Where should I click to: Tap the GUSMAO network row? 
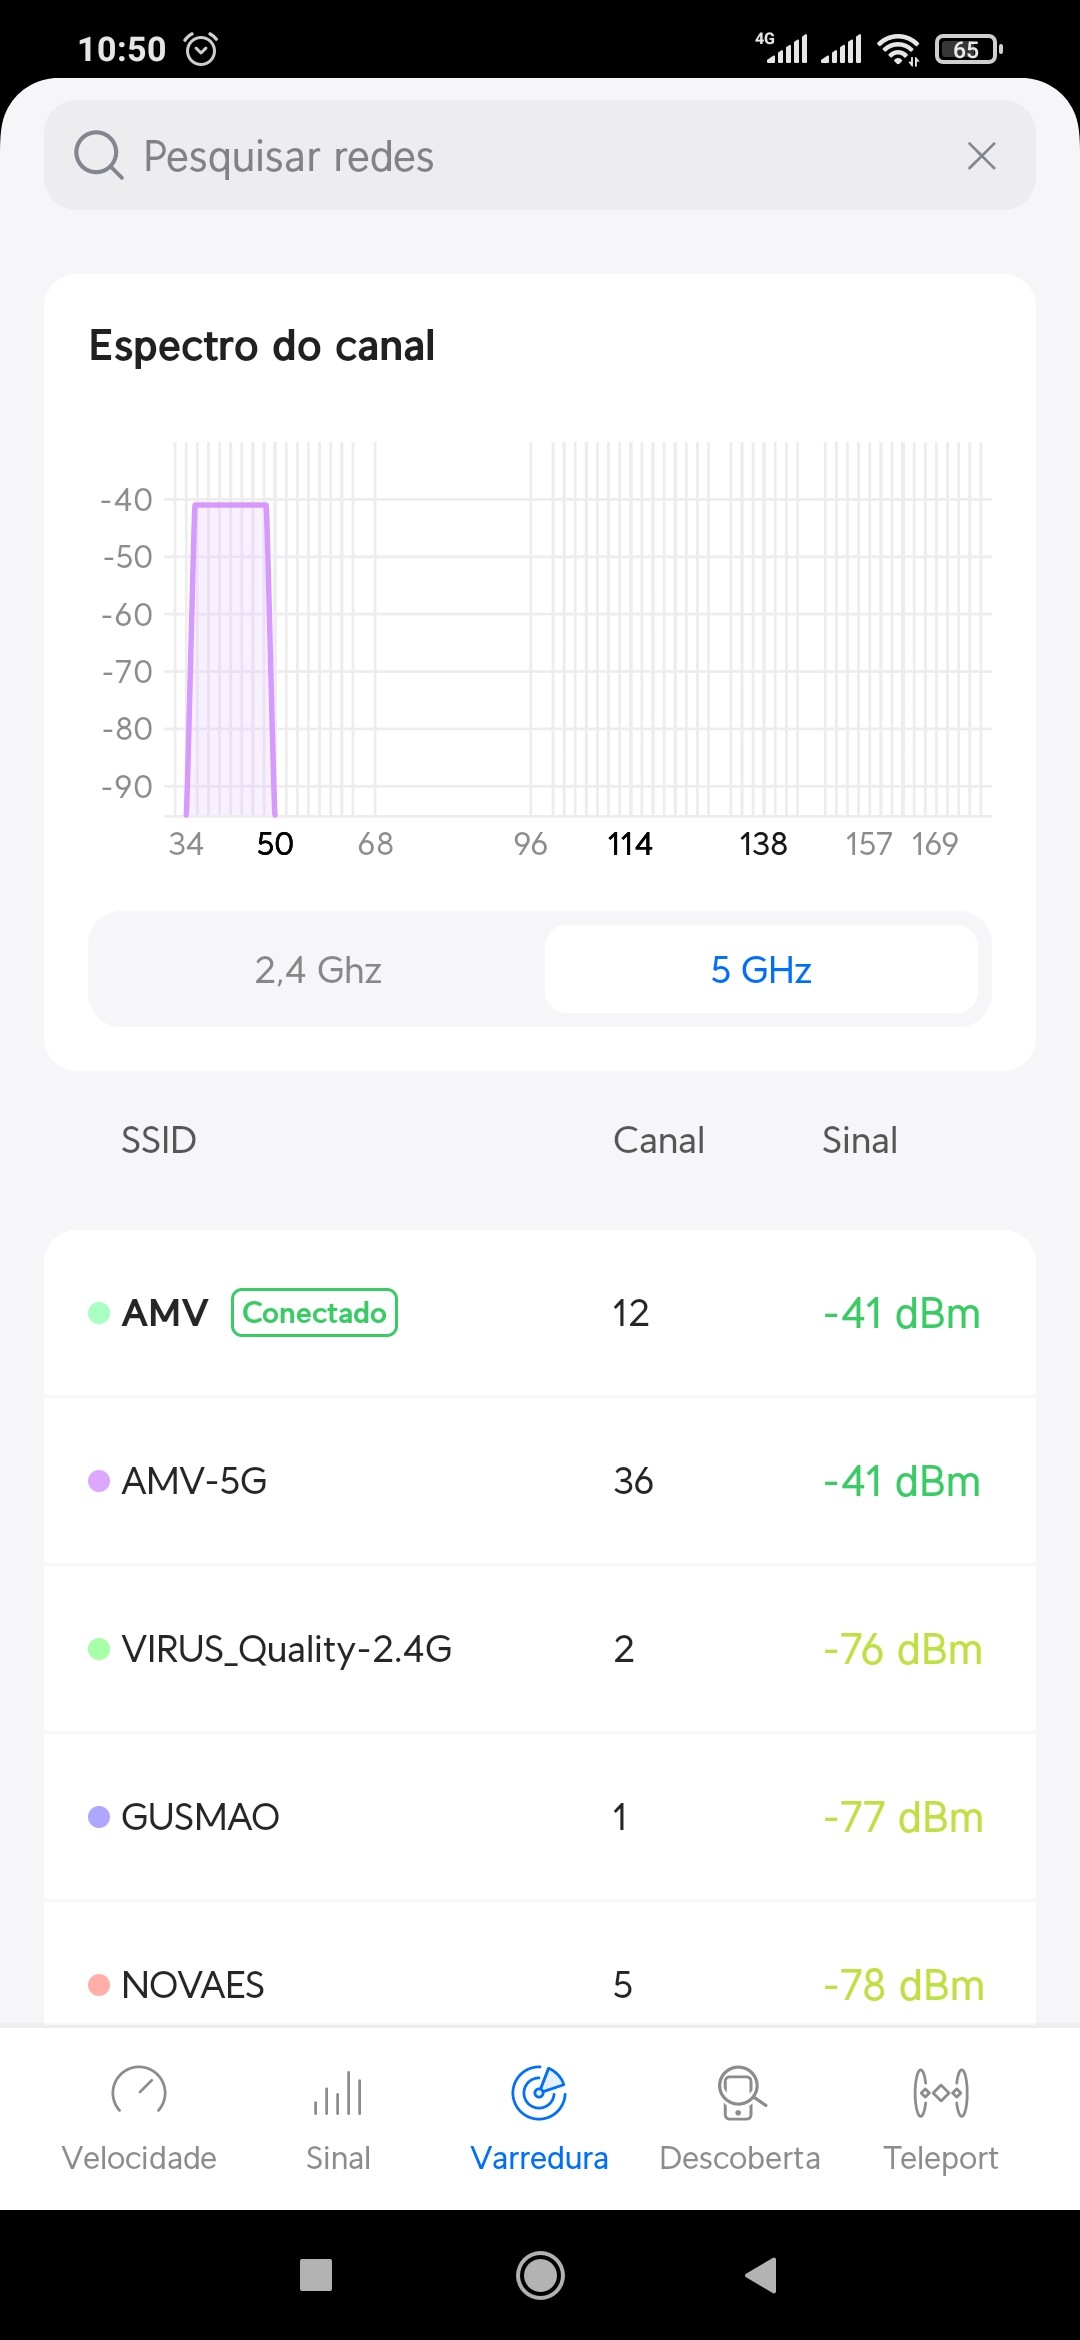click(540, 1817)
